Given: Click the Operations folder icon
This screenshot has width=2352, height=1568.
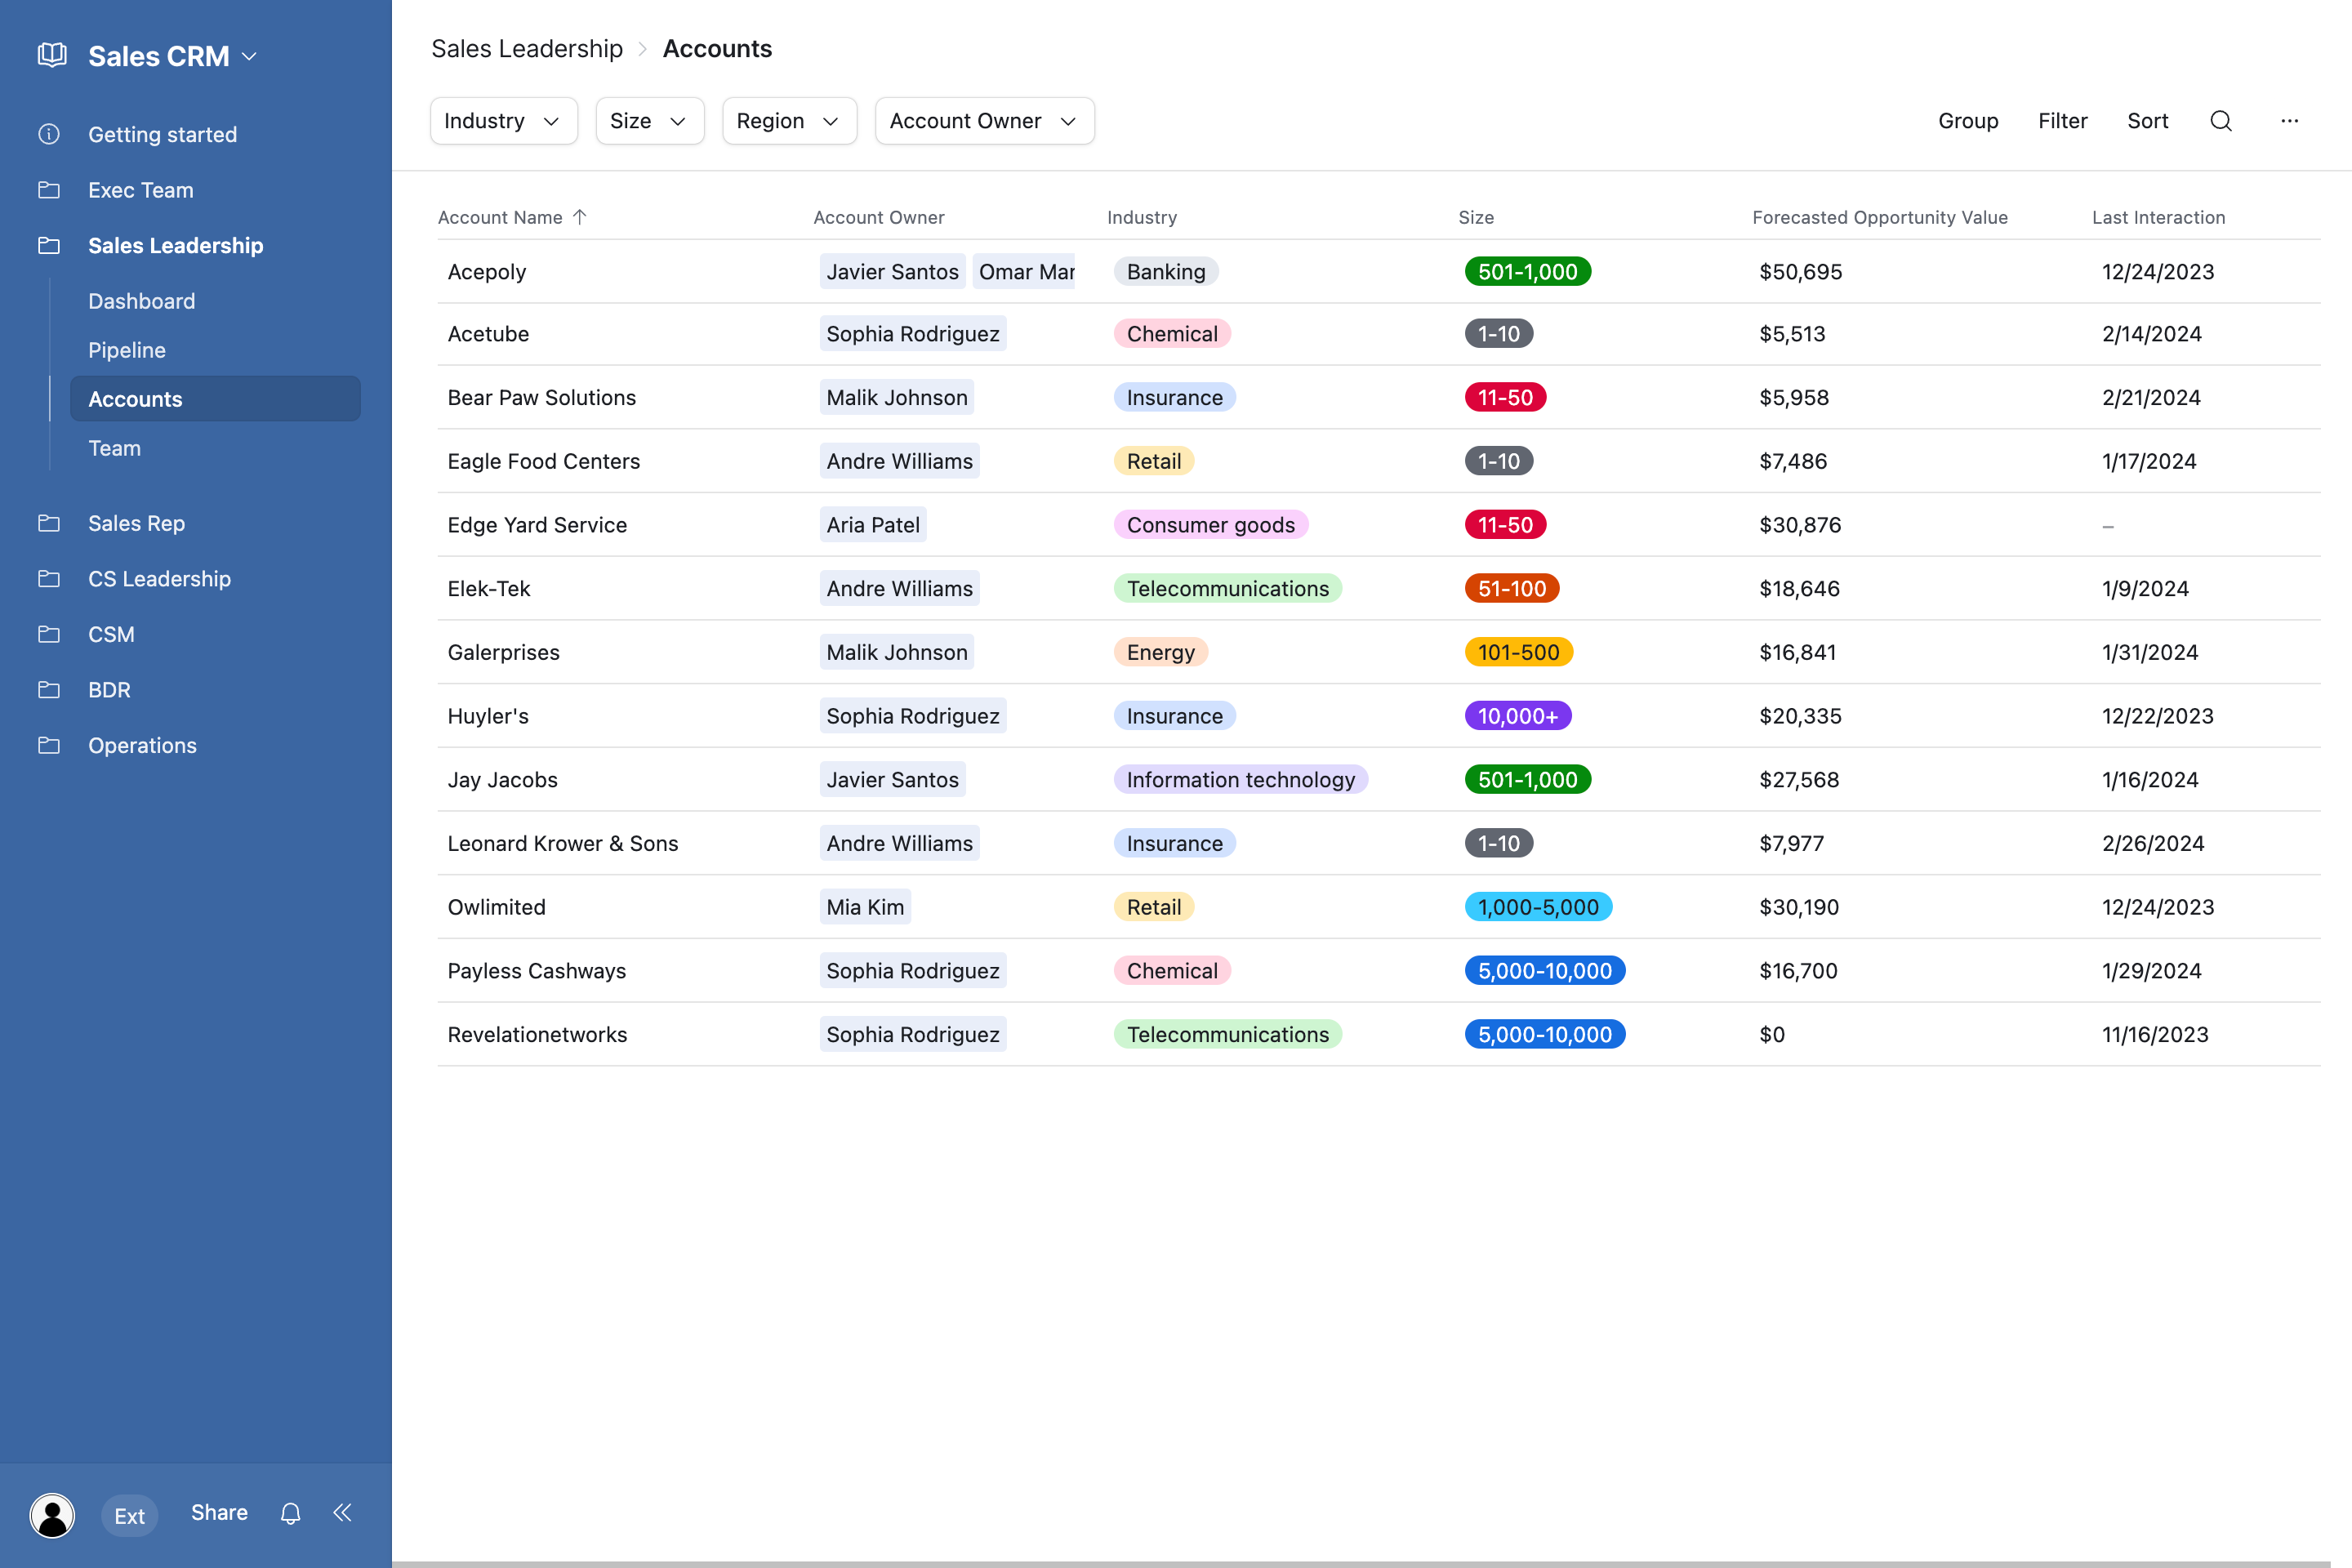Looking at the screenshot, I should (x=50, y=745).
